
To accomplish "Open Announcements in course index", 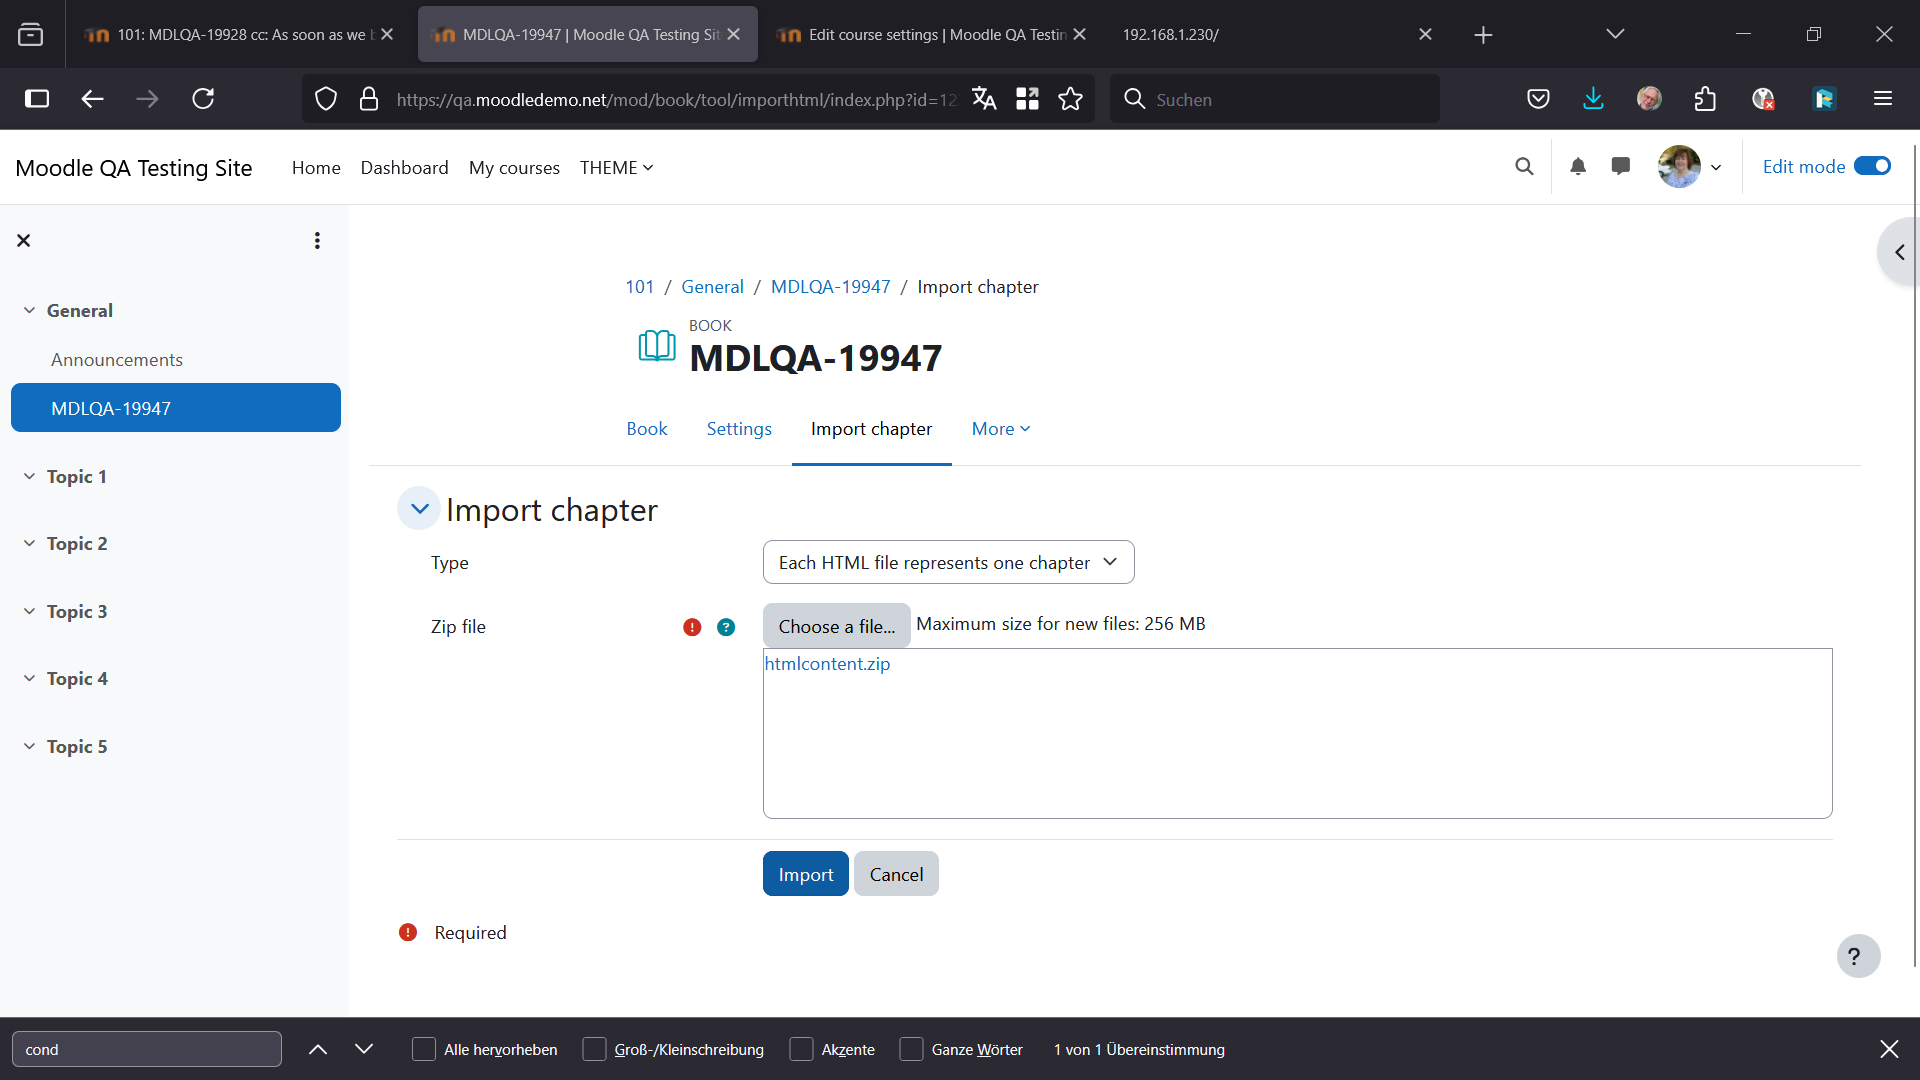I will coord(117,360).
